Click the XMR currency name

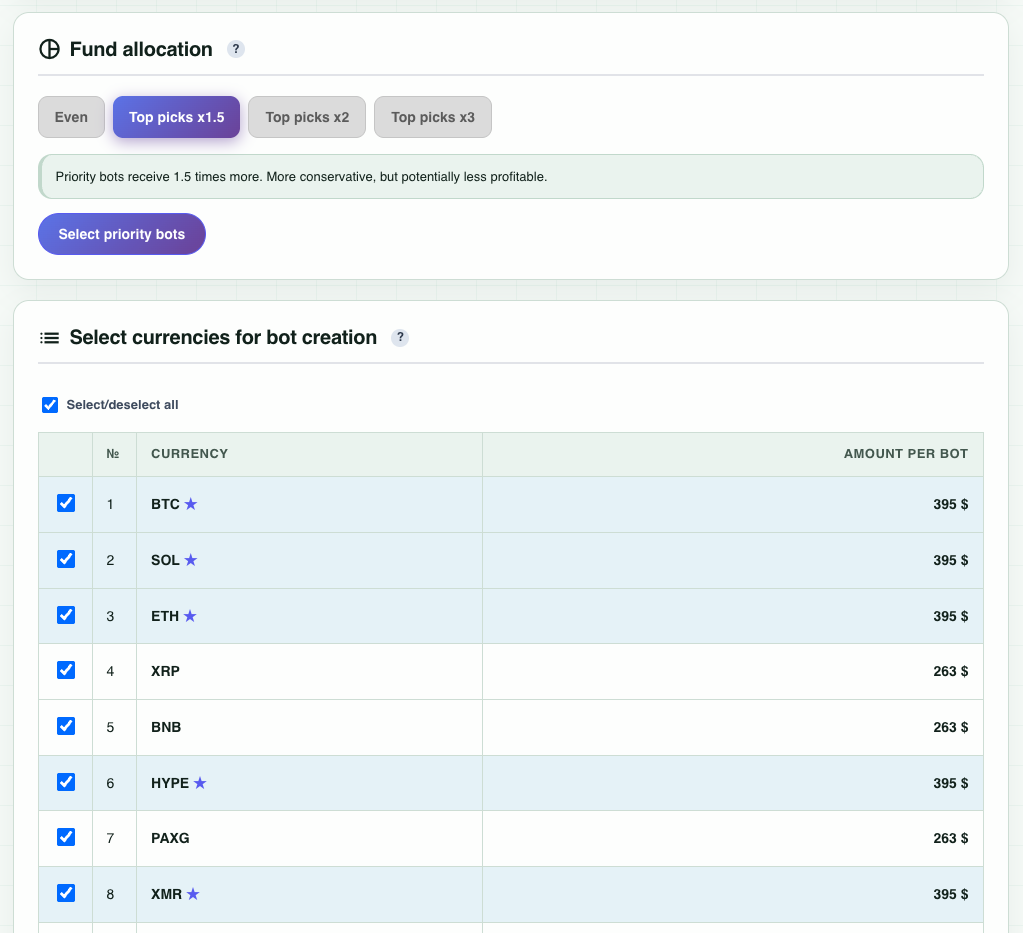pyautogui.click(x=166, y=894)
